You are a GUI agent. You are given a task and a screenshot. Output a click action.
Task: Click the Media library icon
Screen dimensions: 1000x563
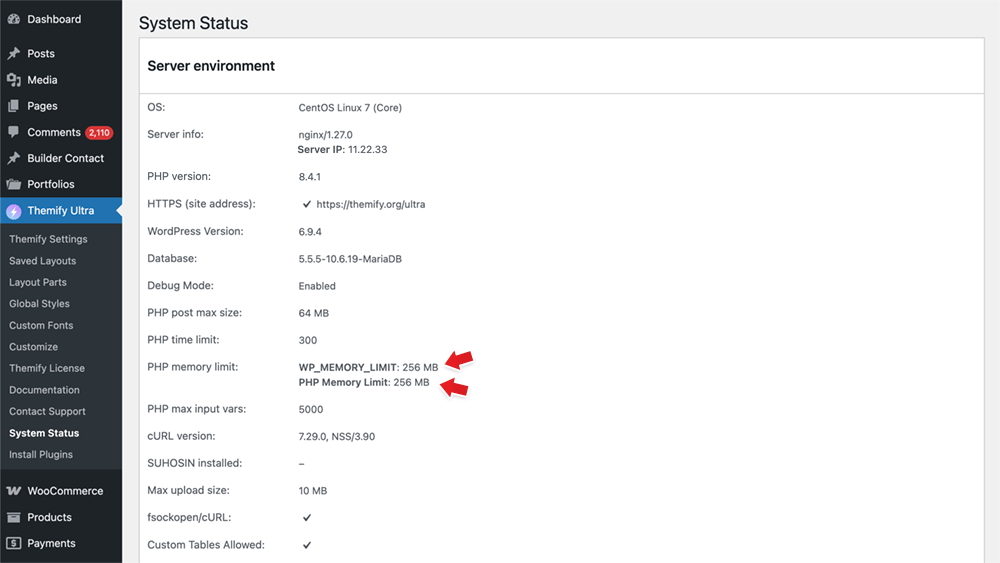click(13, 80)
